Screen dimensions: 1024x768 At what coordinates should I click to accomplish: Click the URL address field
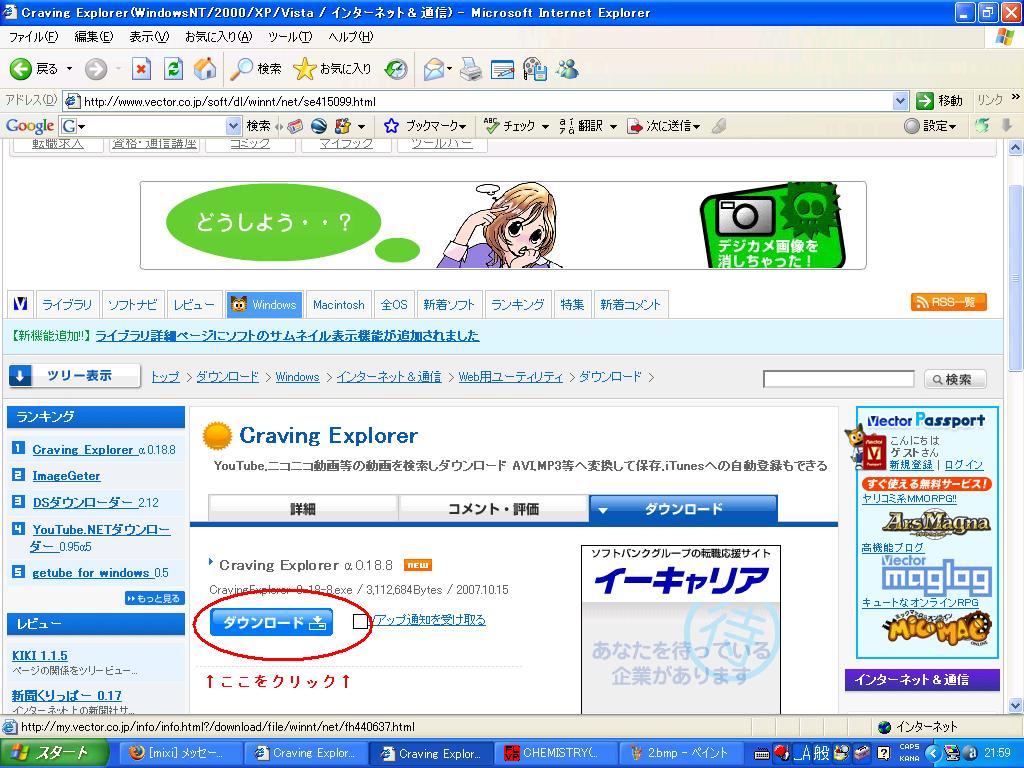pyautogui.click(x=487, y=101)
